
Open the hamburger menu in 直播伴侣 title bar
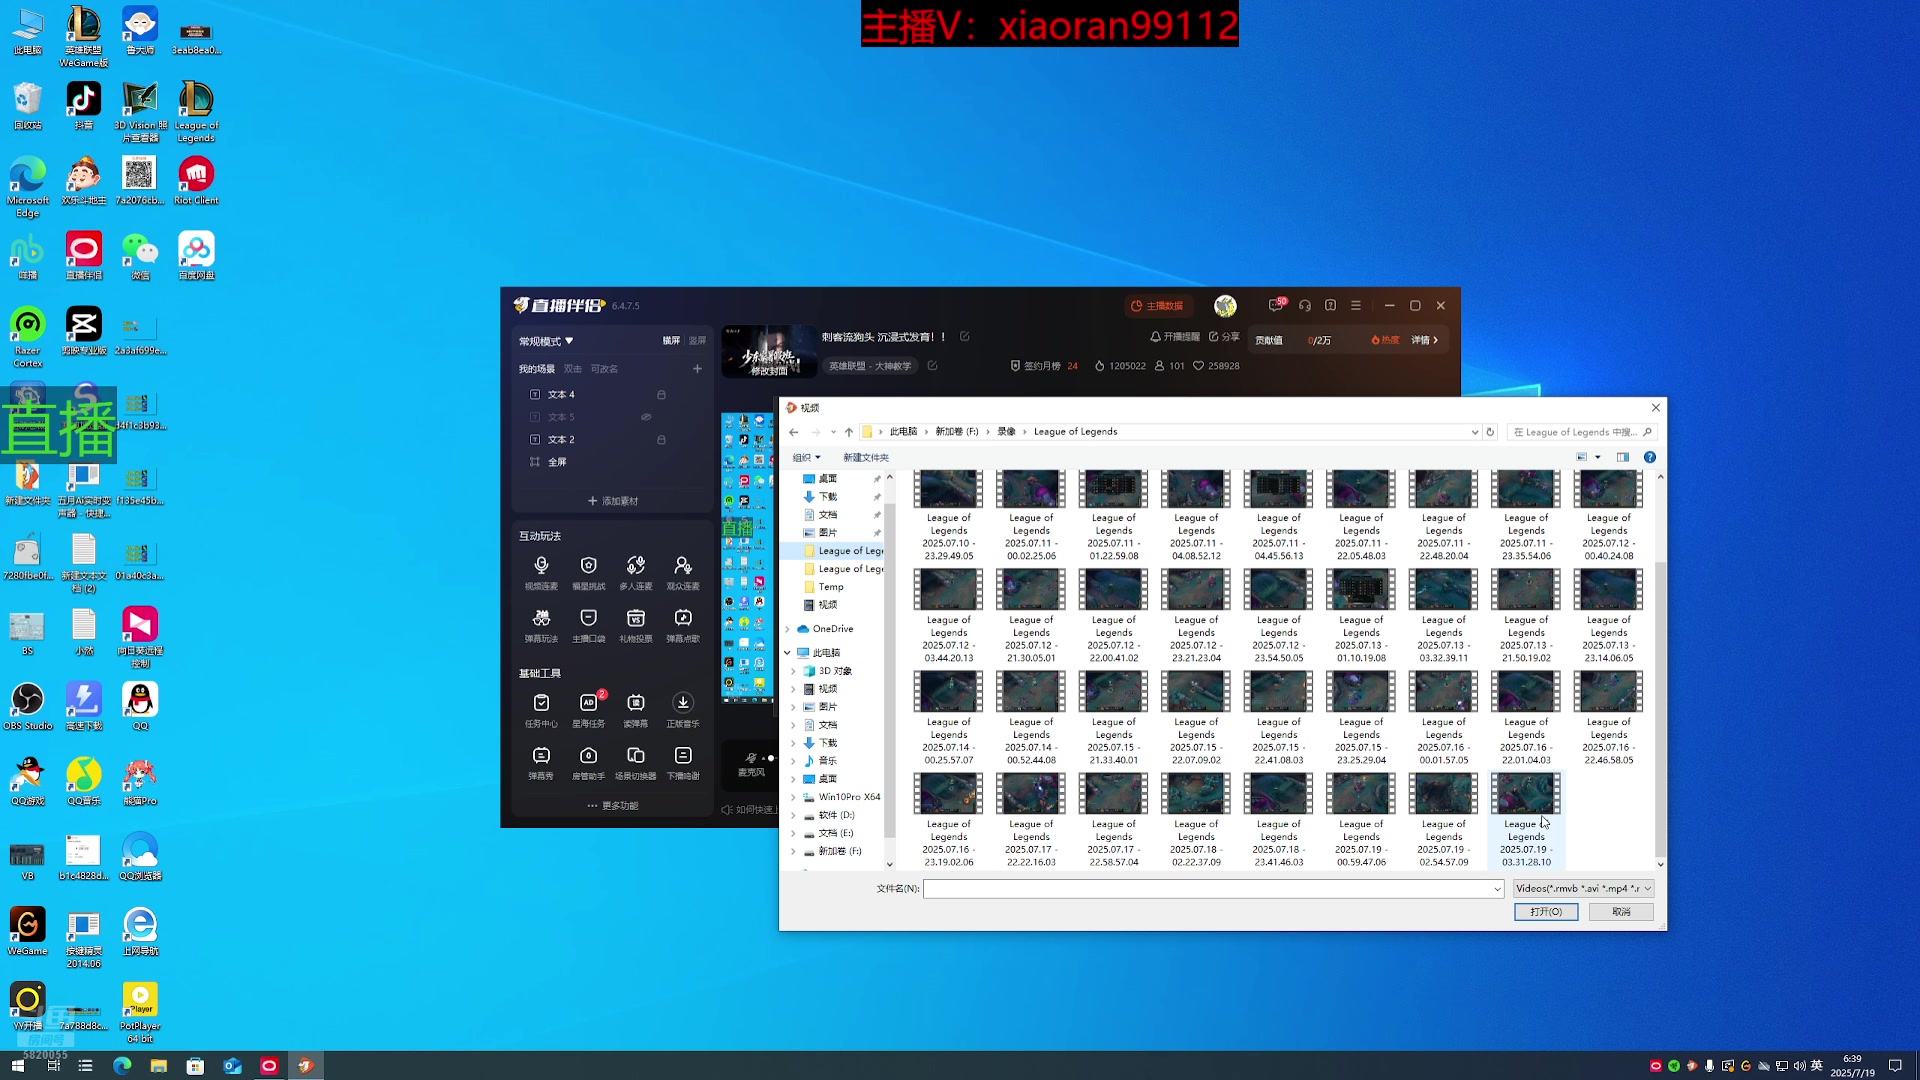[x=1356, y=305]
